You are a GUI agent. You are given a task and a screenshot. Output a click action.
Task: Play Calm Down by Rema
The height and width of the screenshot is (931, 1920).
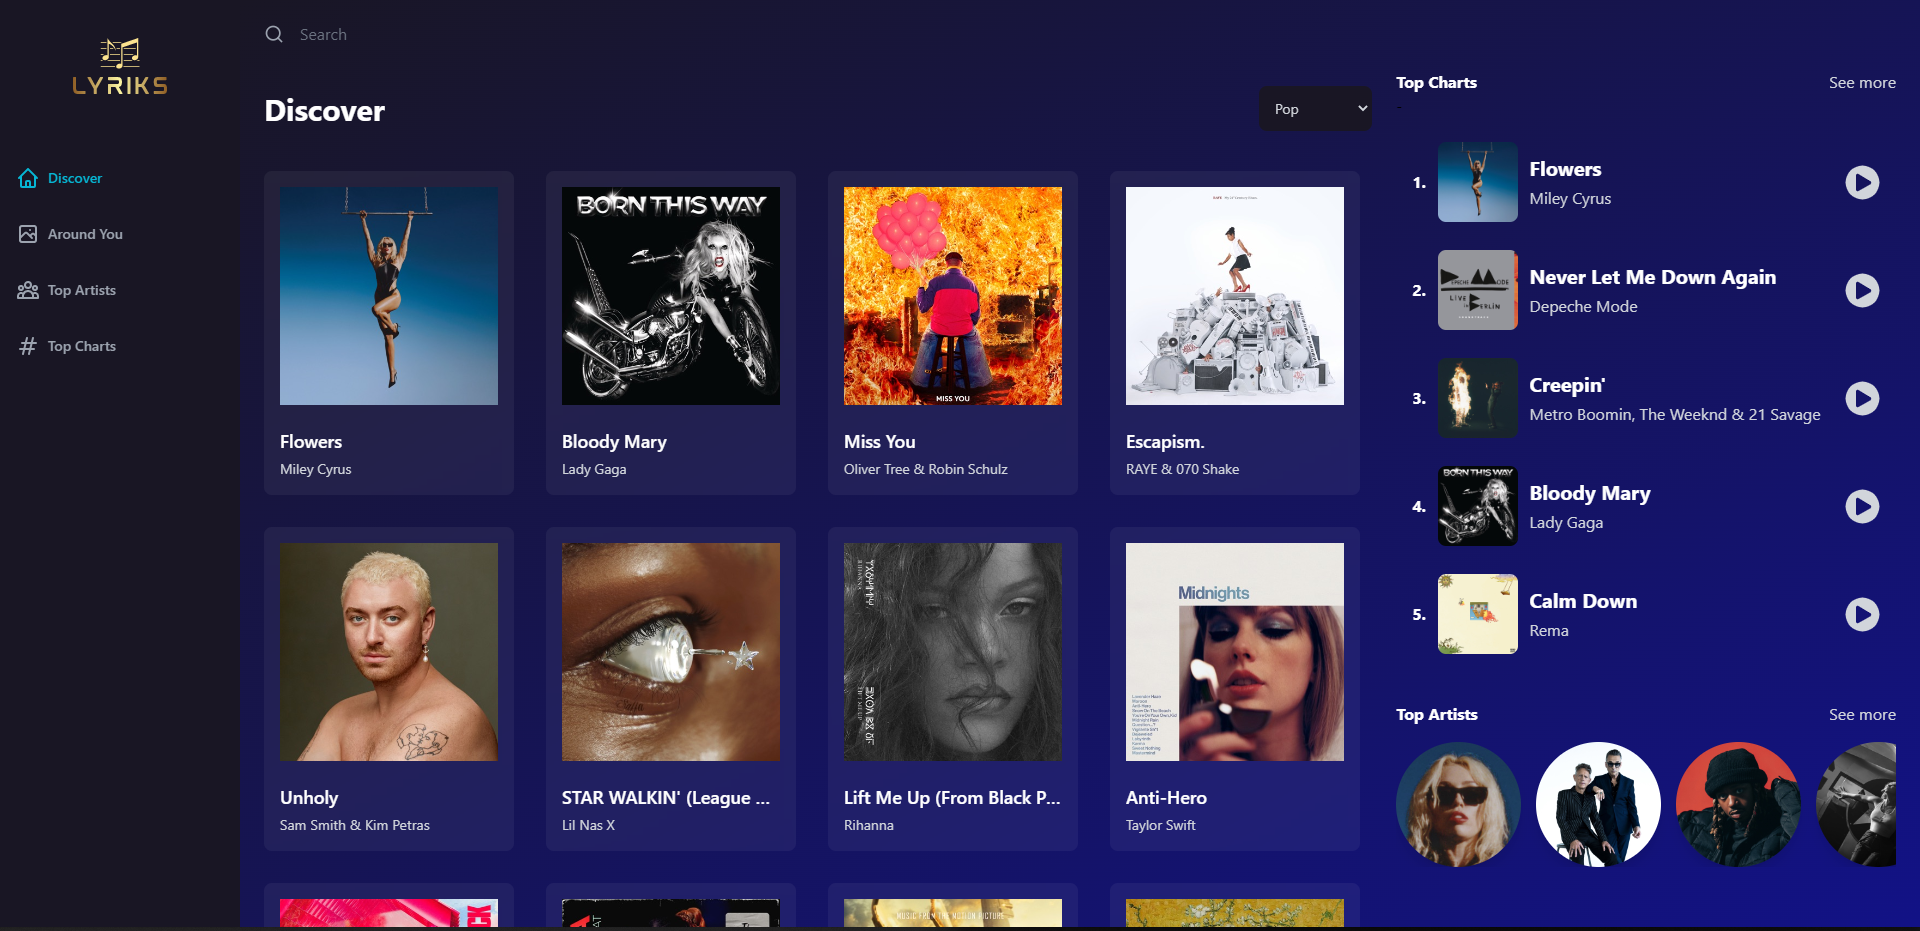[1862, 615]
